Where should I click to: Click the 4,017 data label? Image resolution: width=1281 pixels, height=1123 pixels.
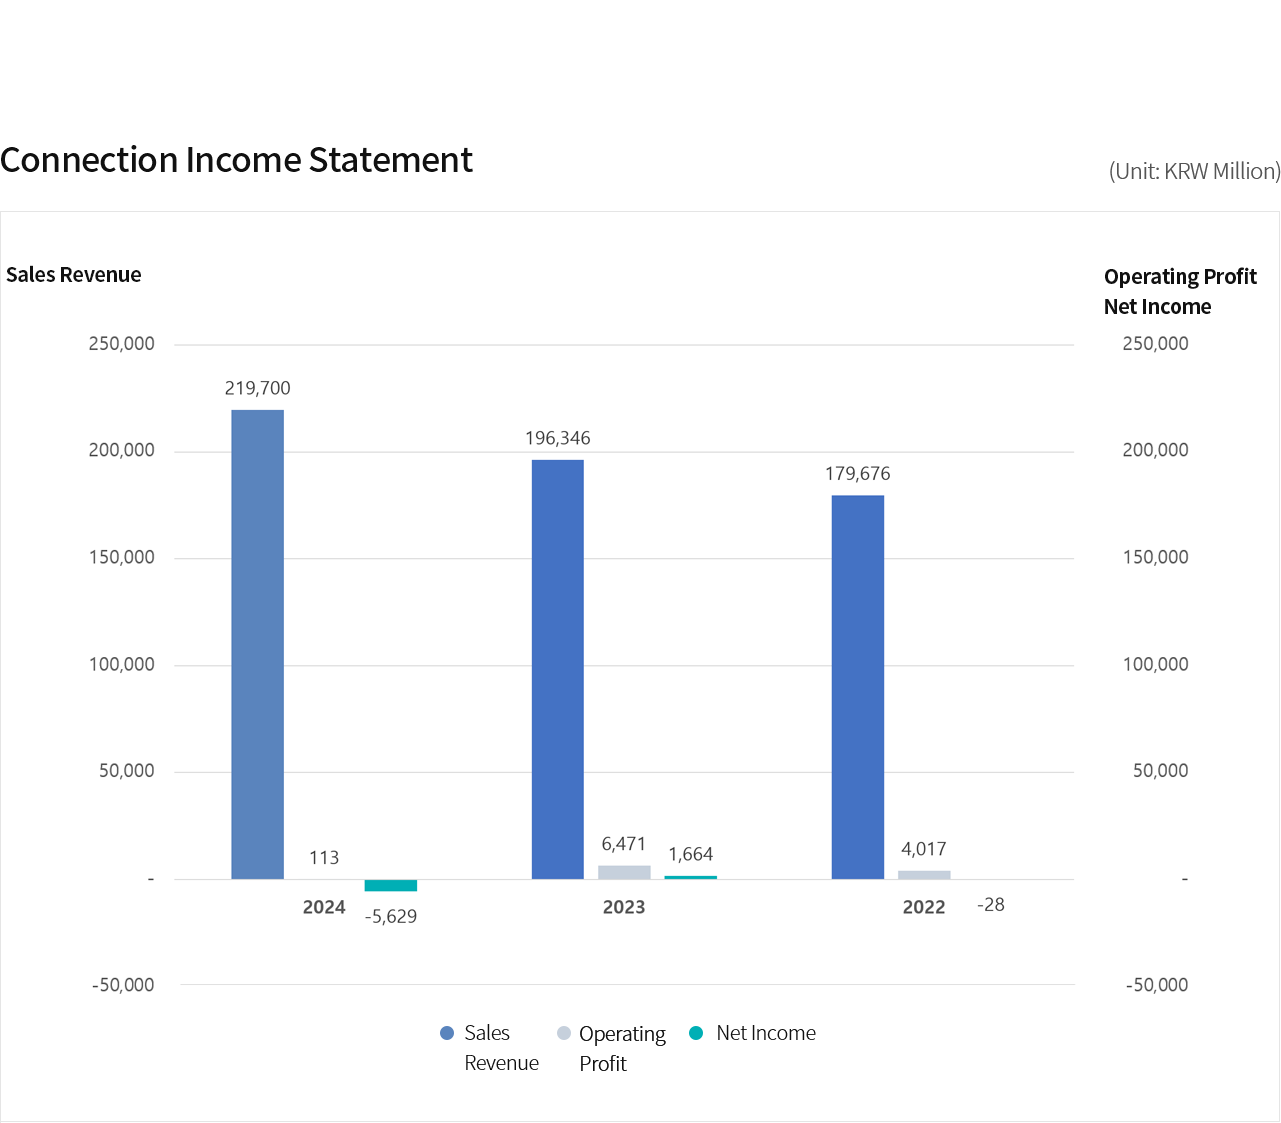[924, 849]
